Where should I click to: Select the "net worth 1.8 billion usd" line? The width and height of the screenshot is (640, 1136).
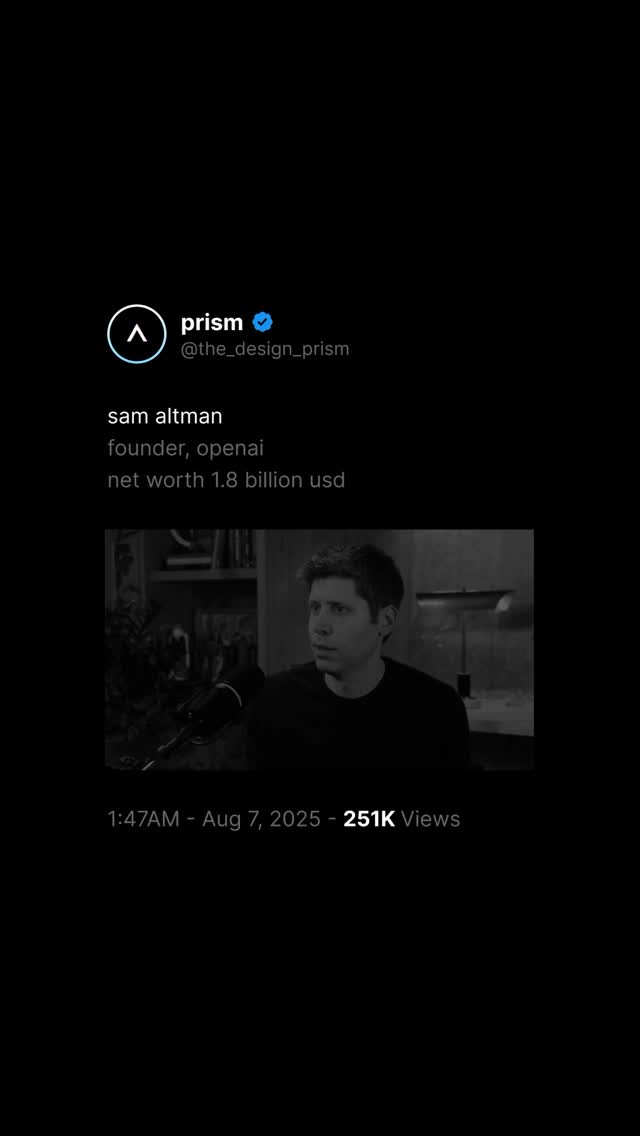pos(226,480)
